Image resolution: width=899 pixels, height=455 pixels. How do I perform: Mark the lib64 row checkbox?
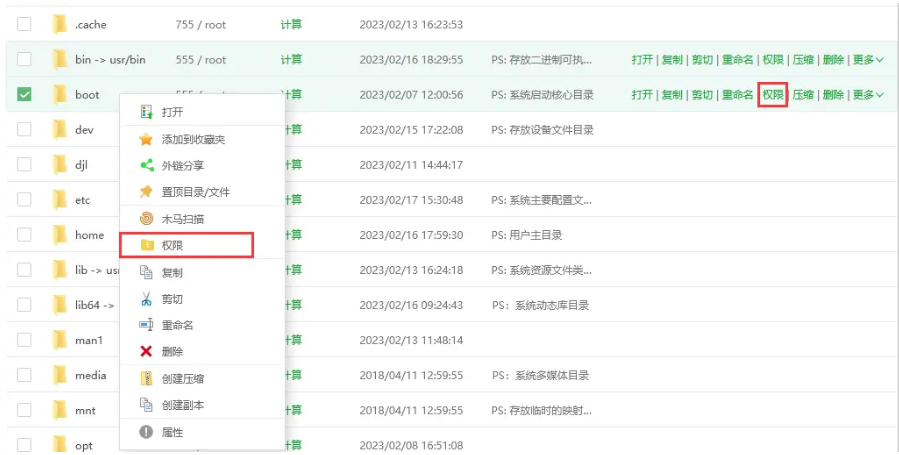(x=24, y=305)
